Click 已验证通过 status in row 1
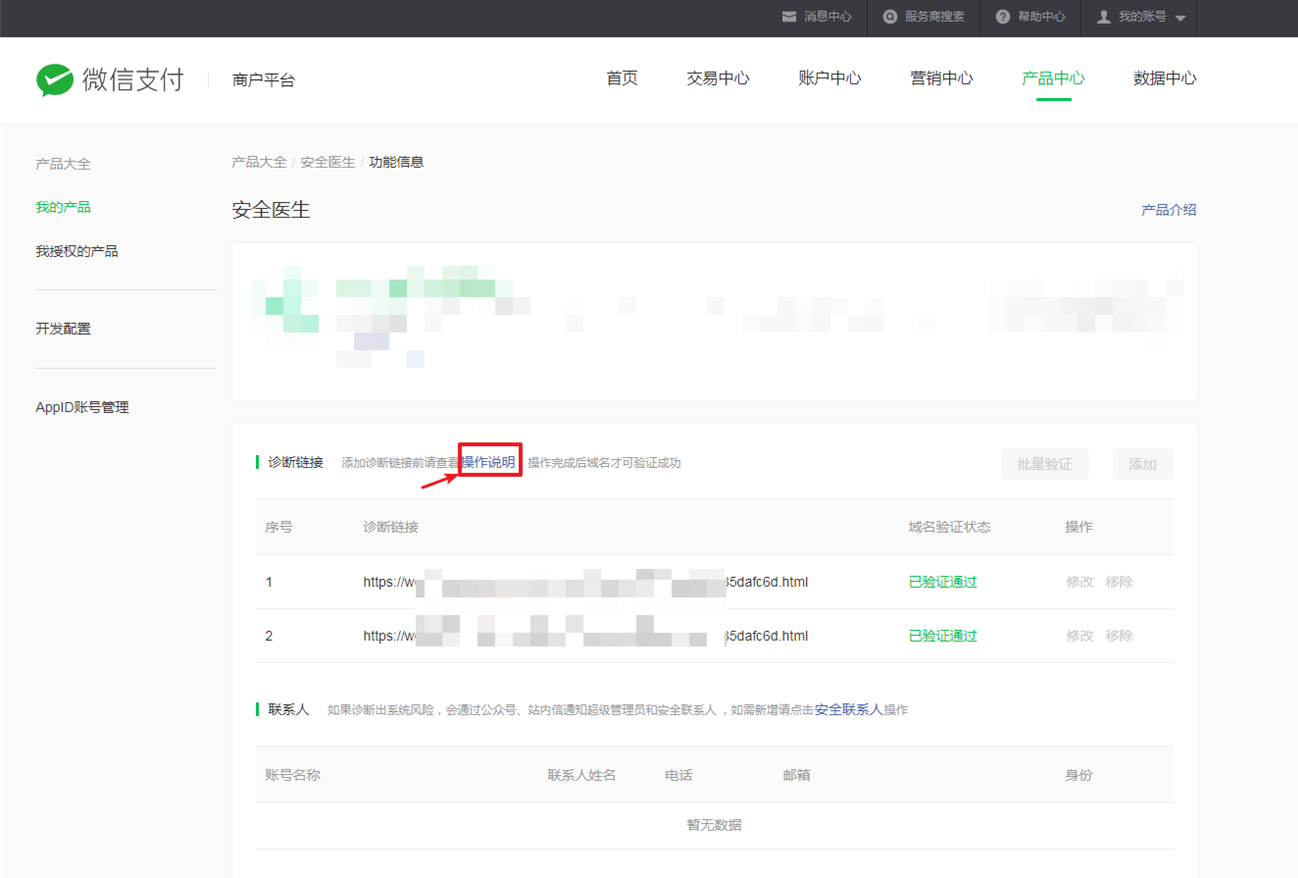1298x878 pixels. point(943,582)
